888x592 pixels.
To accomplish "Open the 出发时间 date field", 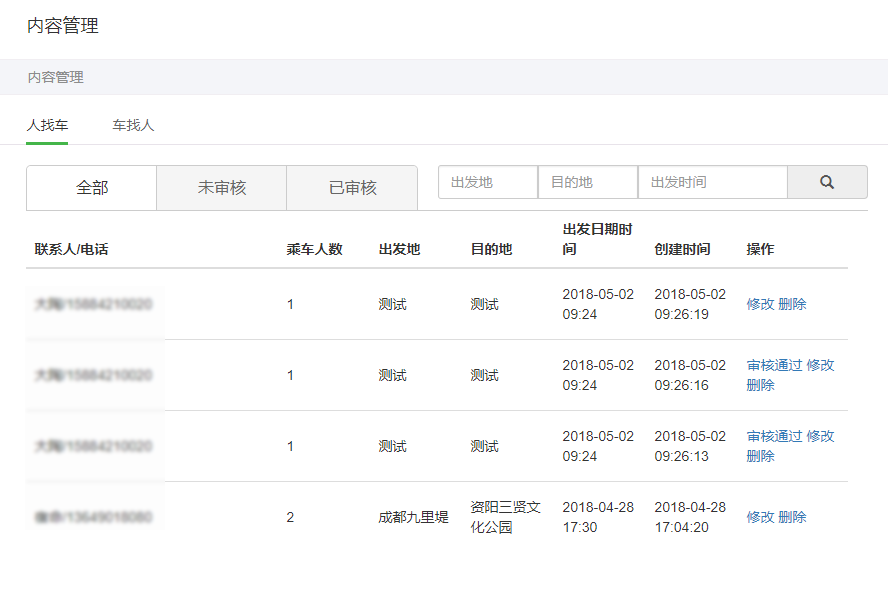I will point(712,182).
